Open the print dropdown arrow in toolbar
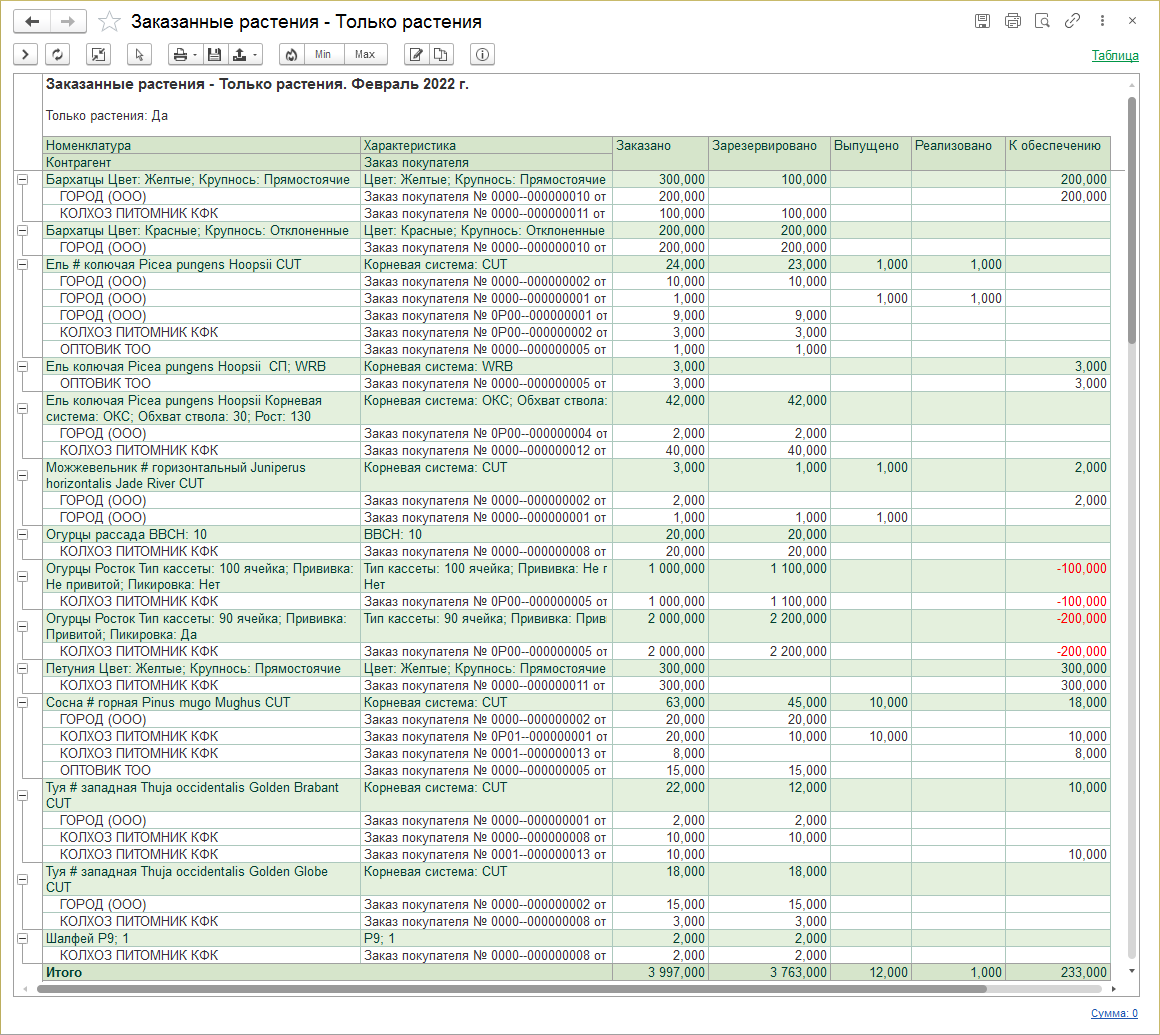 (x=195, y=55)
